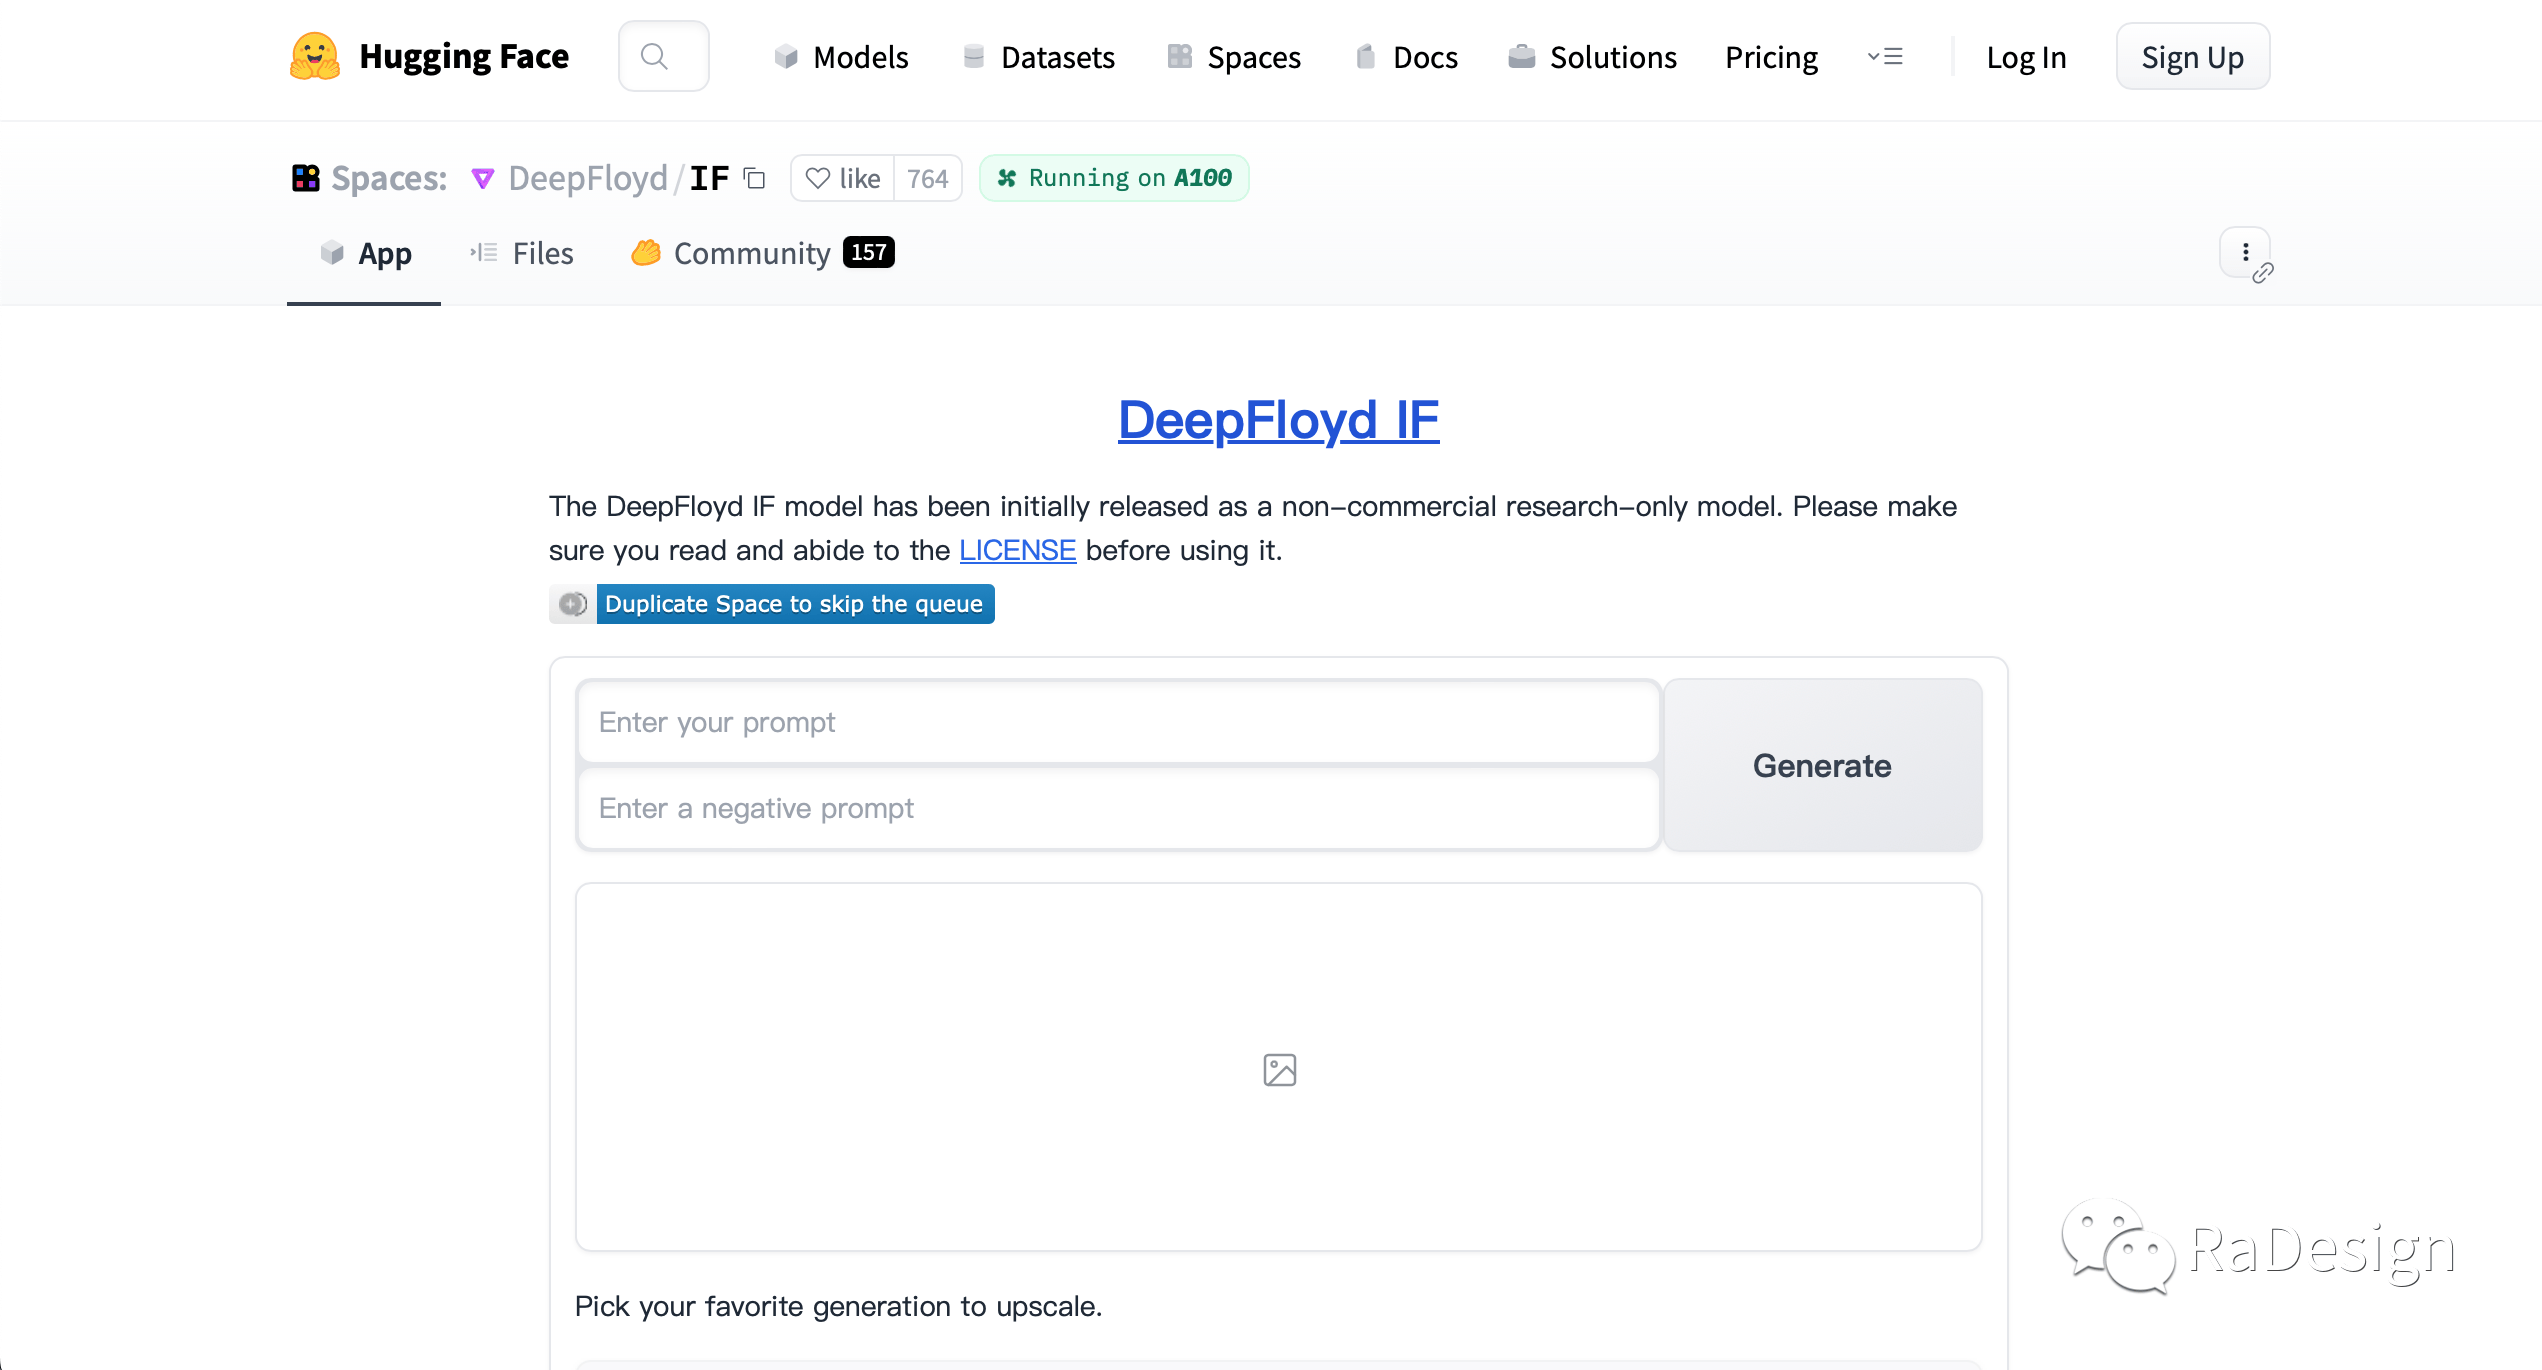Click the DeepFloyd purple triangle avatar

483,178
